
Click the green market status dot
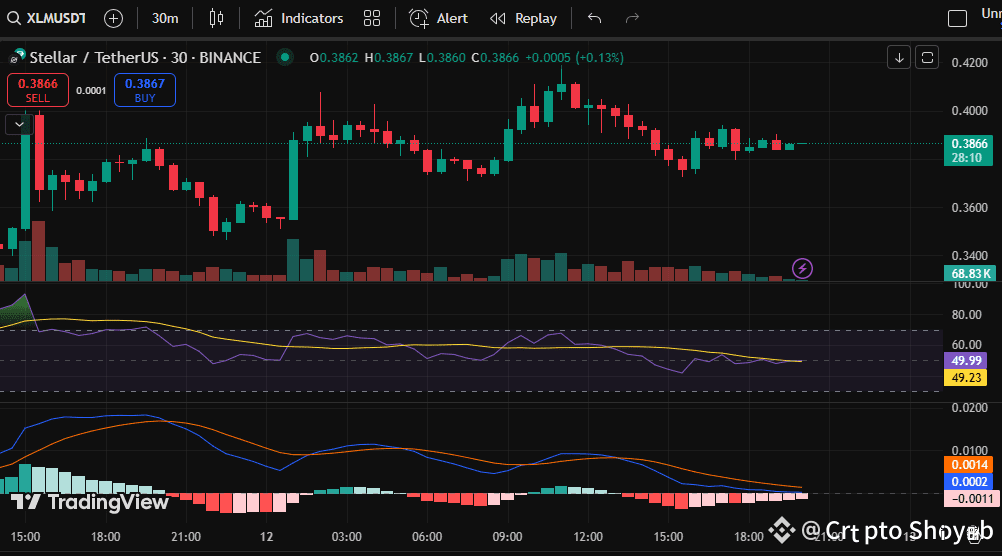[x=285, y=58]
